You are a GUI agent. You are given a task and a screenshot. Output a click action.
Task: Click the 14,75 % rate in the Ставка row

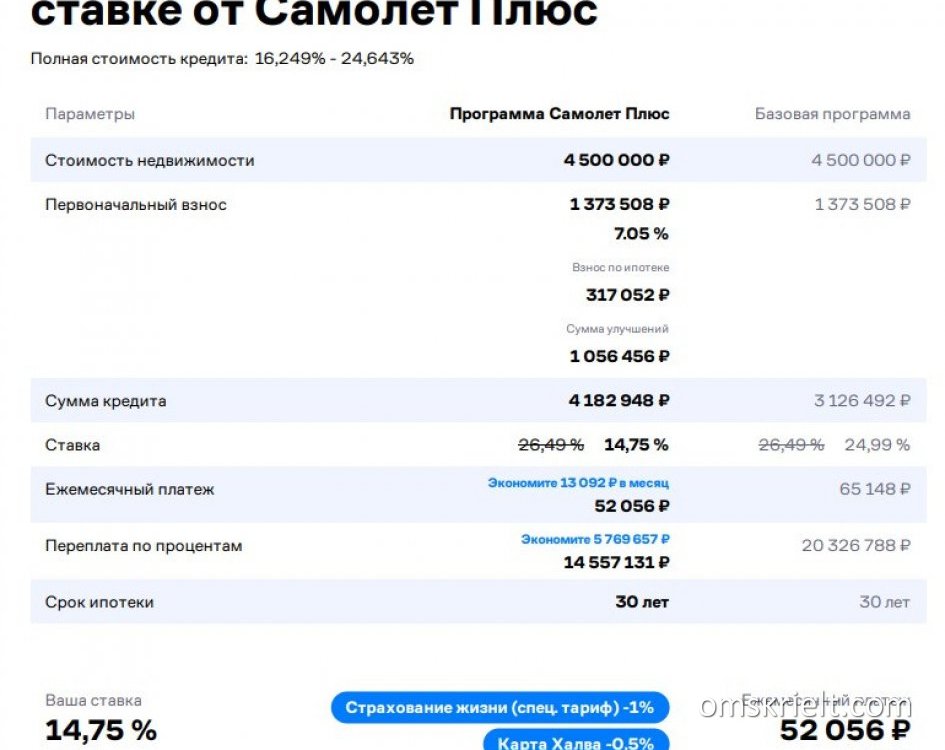click(x=636, y=445)
